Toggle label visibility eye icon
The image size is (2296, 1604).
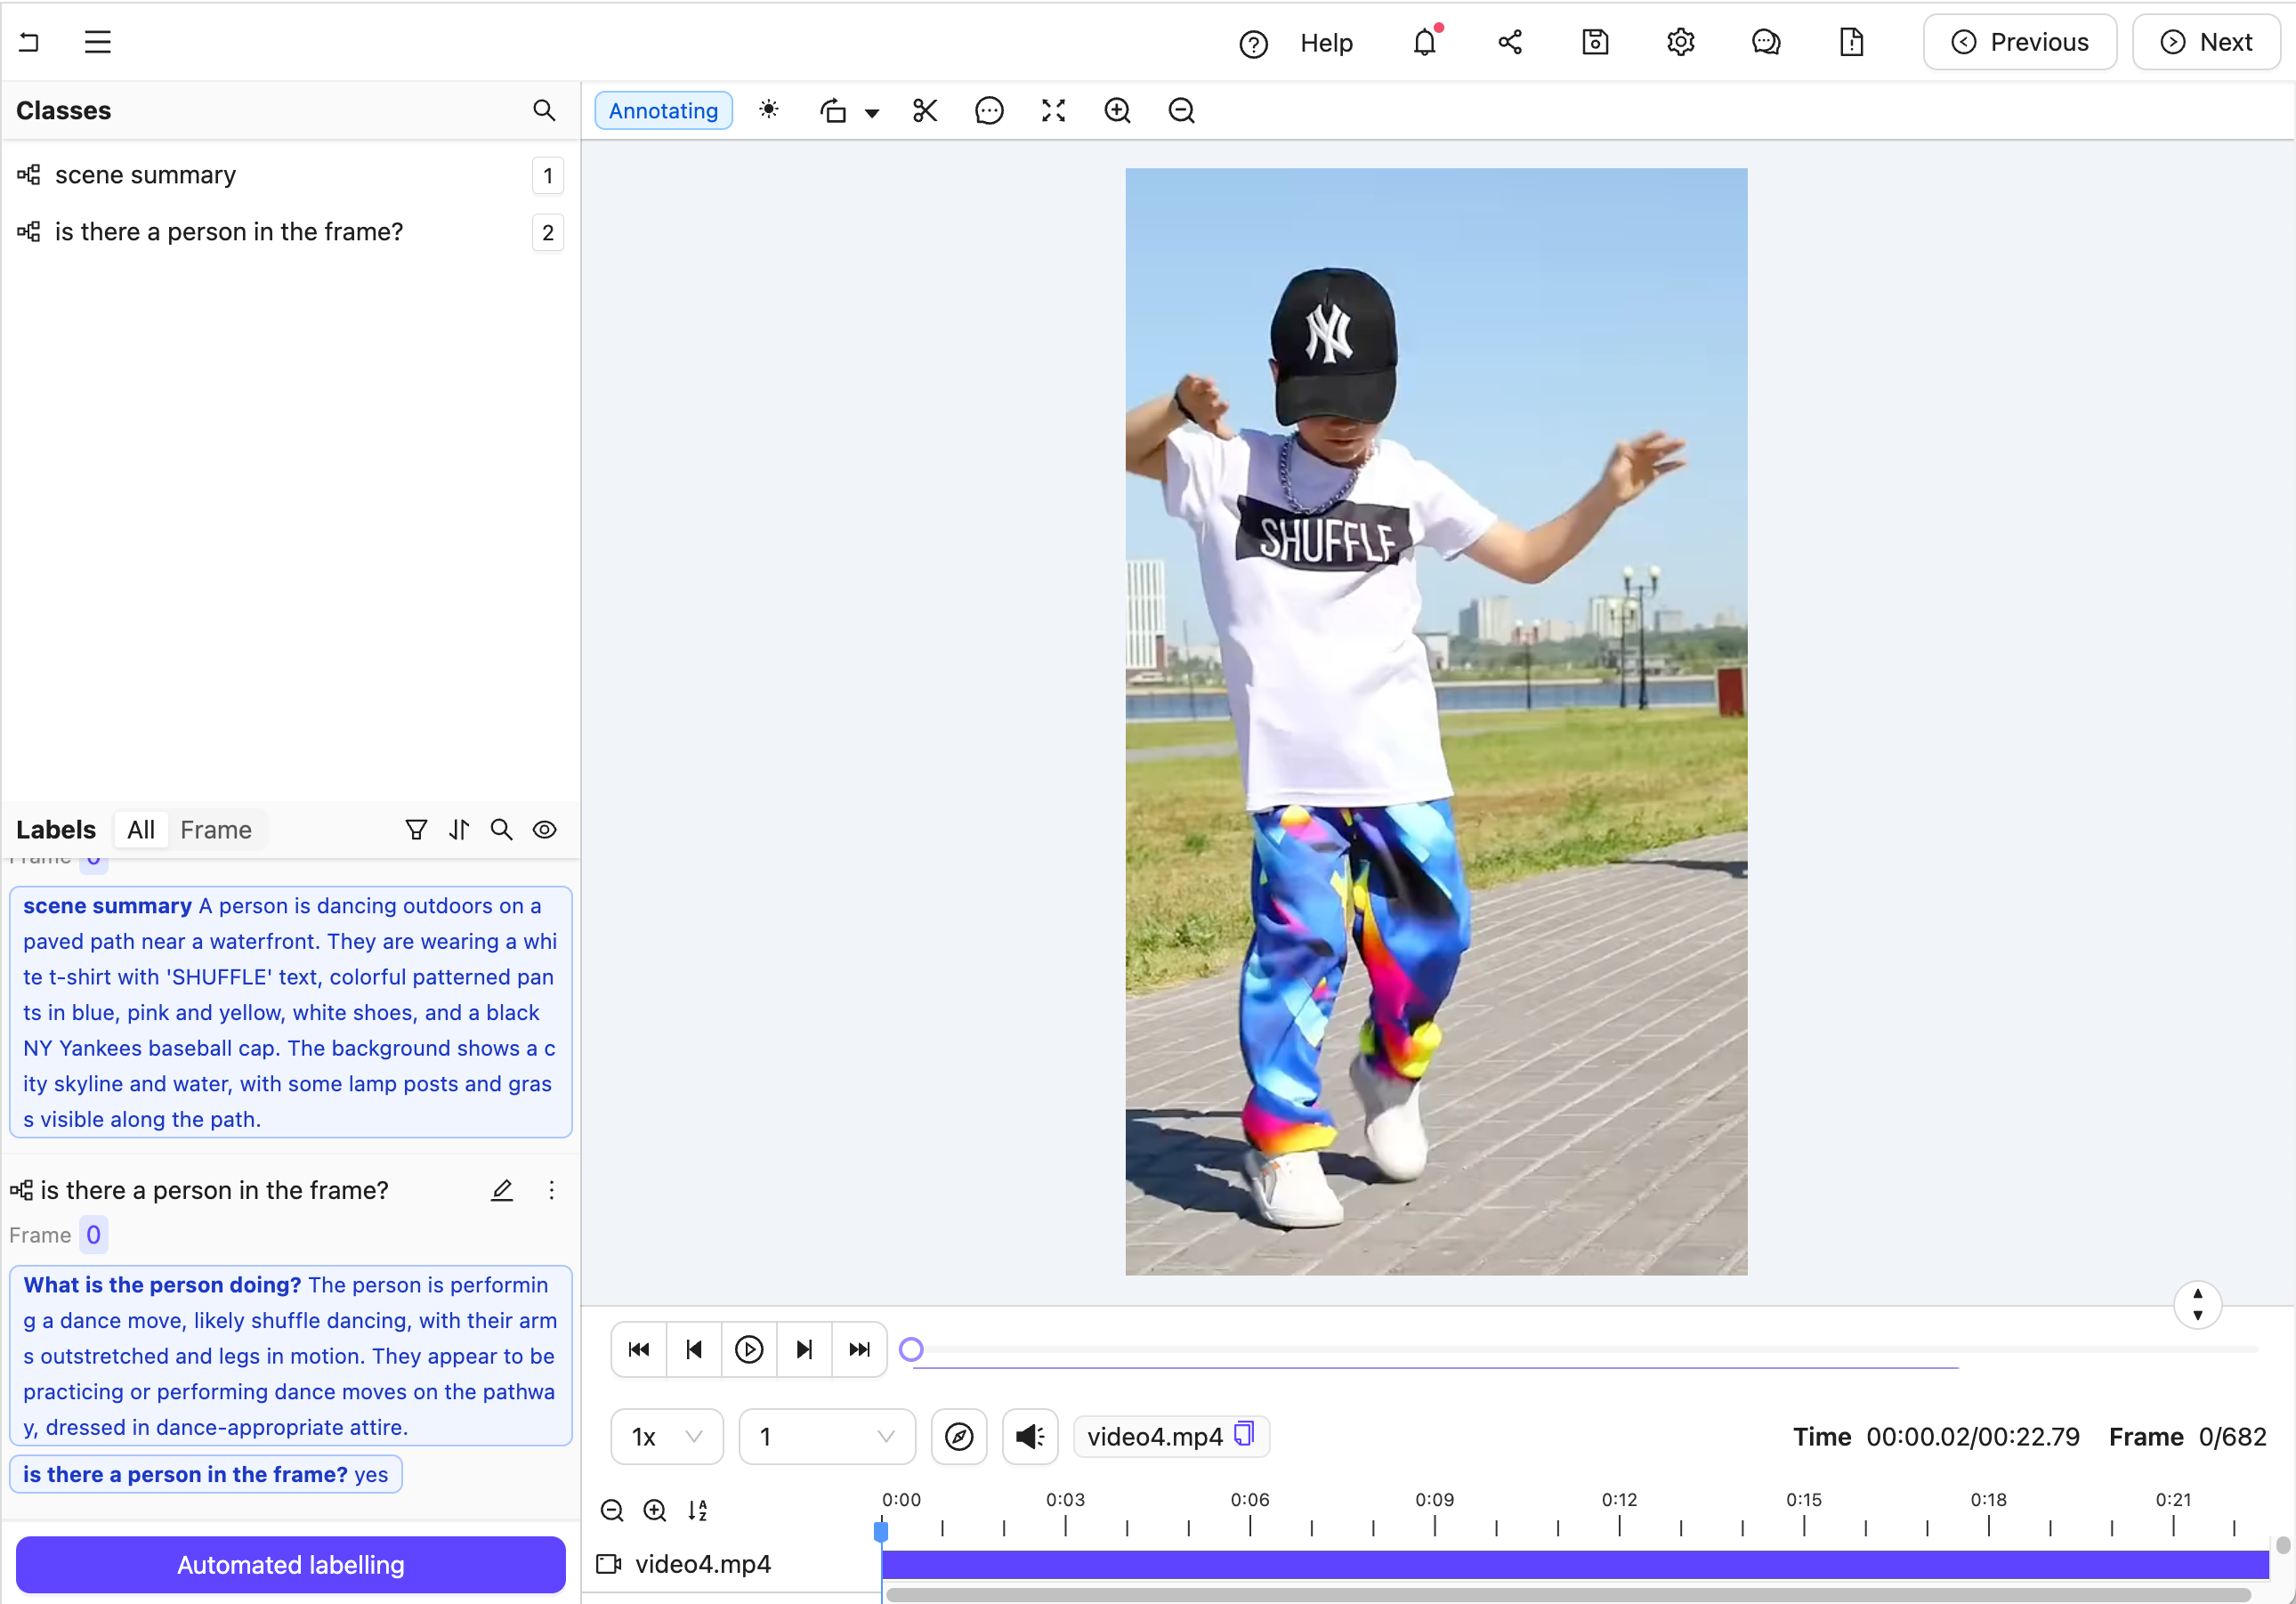point(544,829)
